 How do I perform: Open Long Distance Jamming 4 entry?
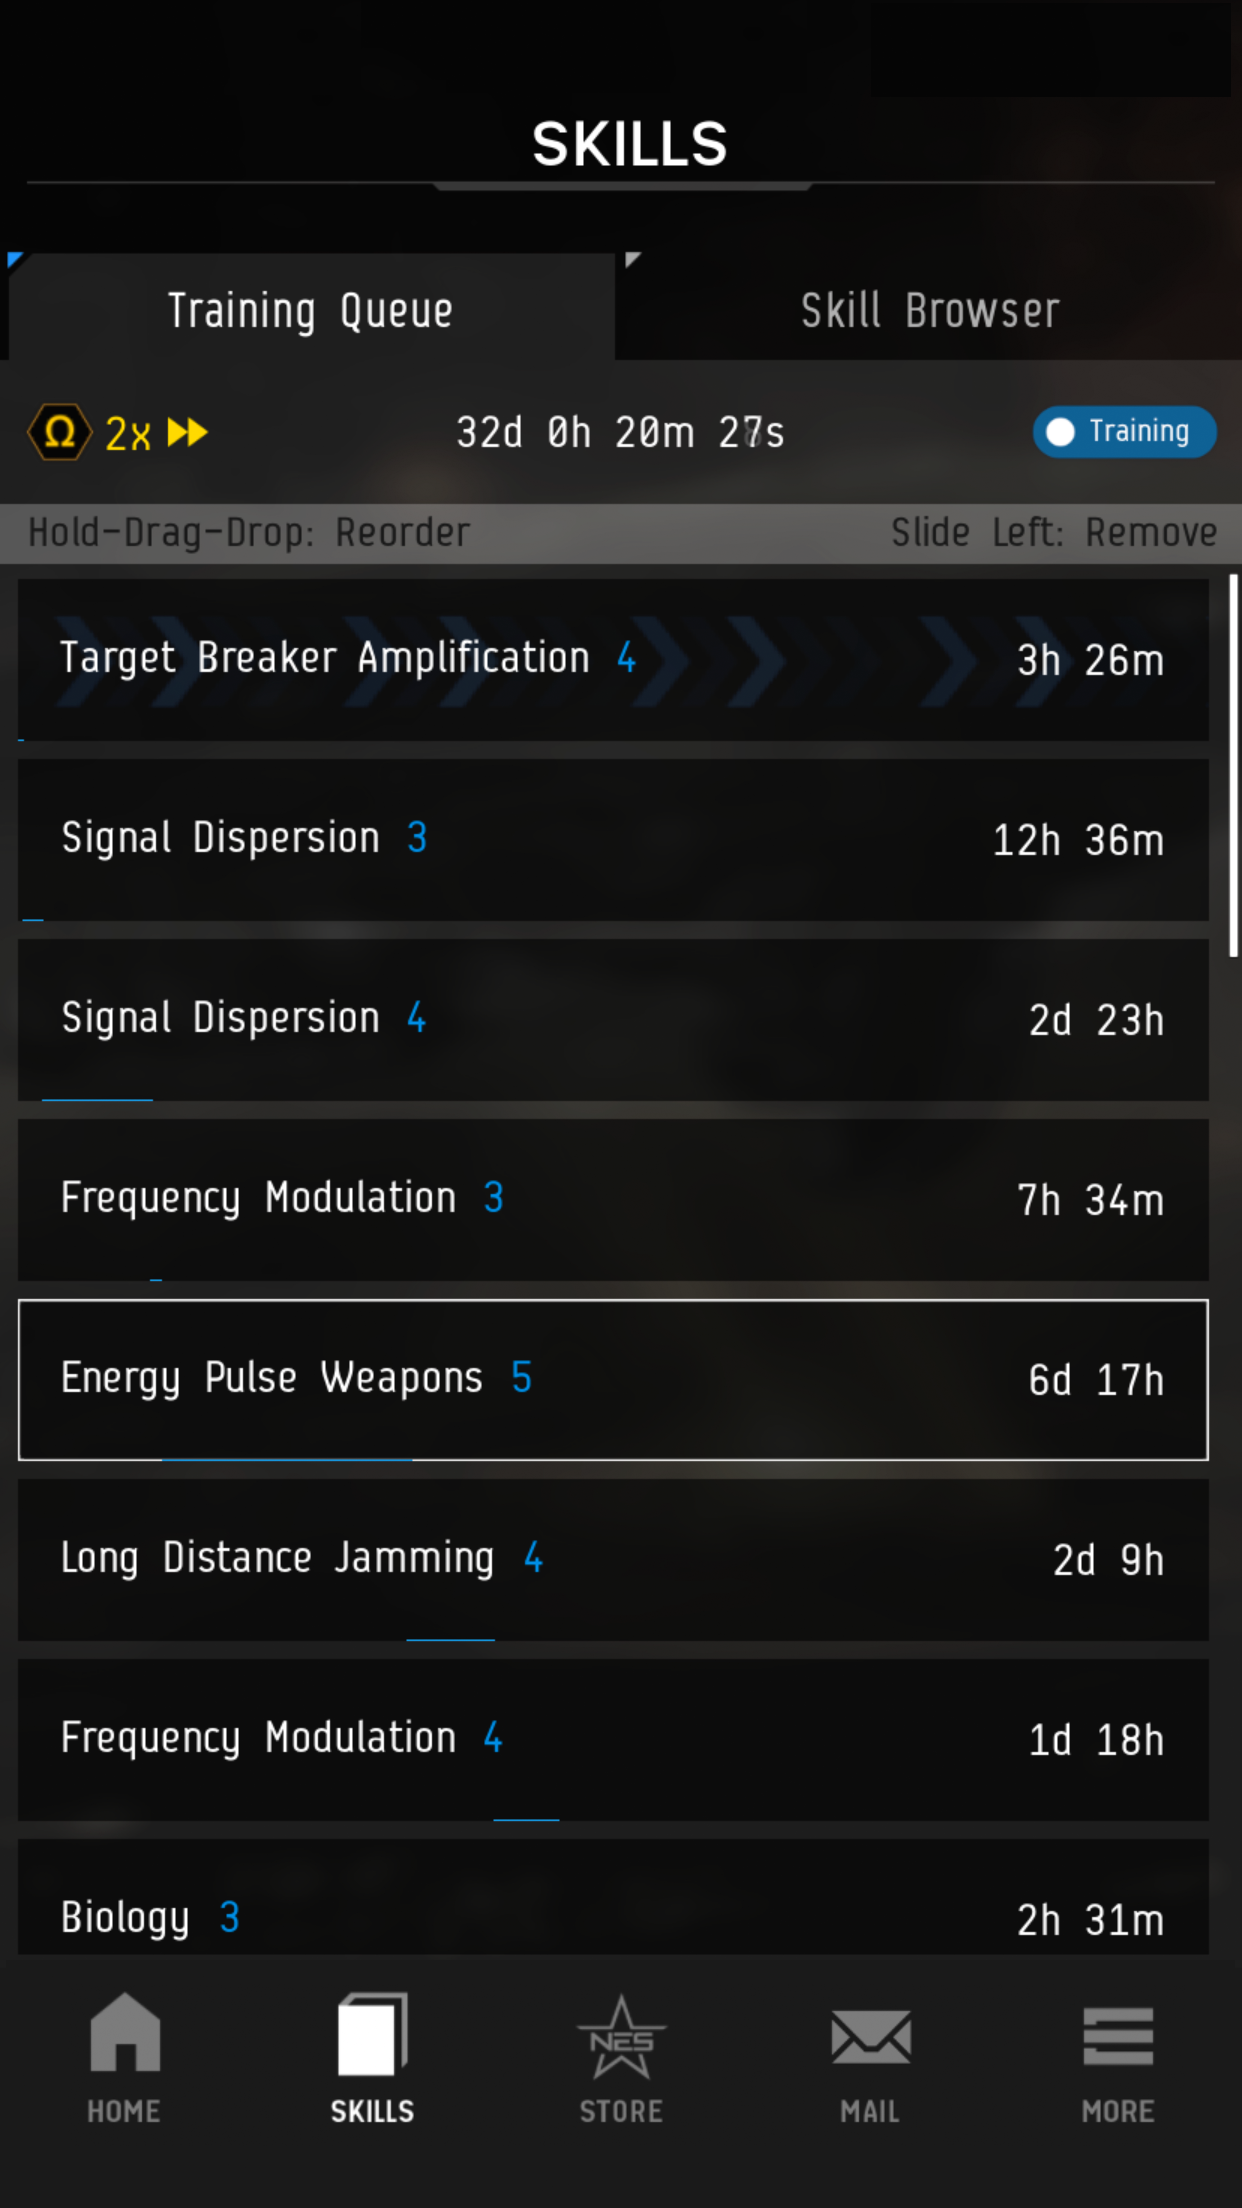point(612,1560)
